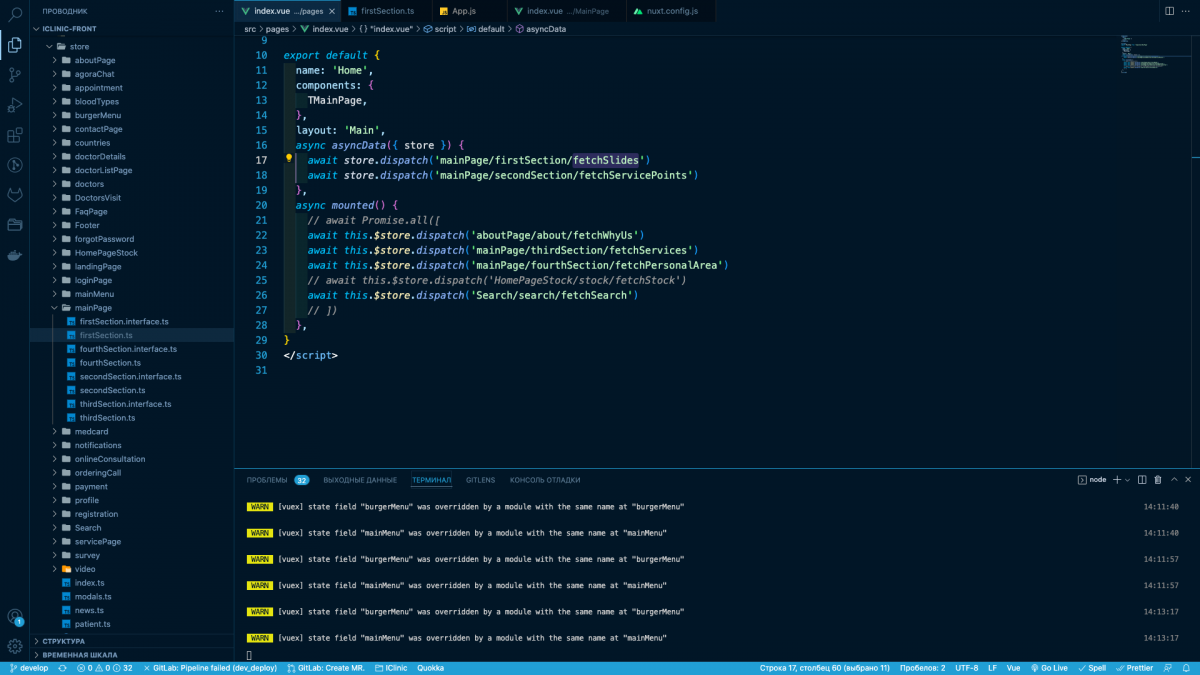Screen dimensions: 1200x675
Task: Switch to index.vue MainPage editor tab
Action: 567,11
